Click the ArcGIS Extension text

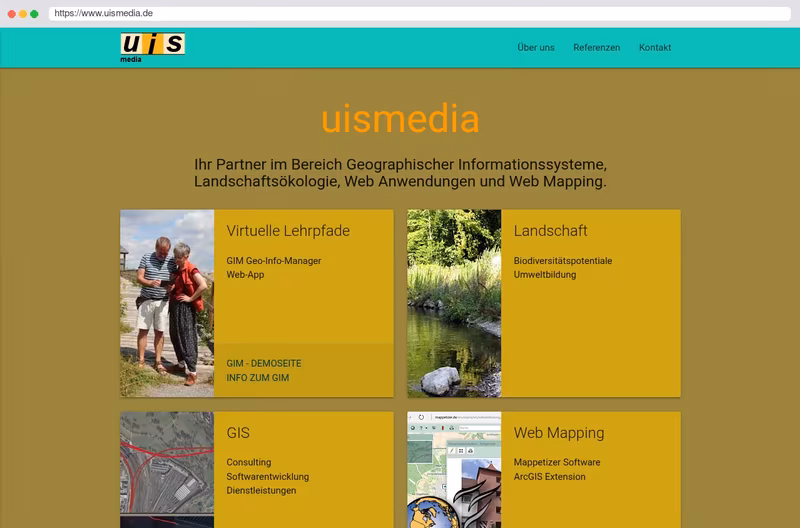pyautogui.click(x=549, y=476)
